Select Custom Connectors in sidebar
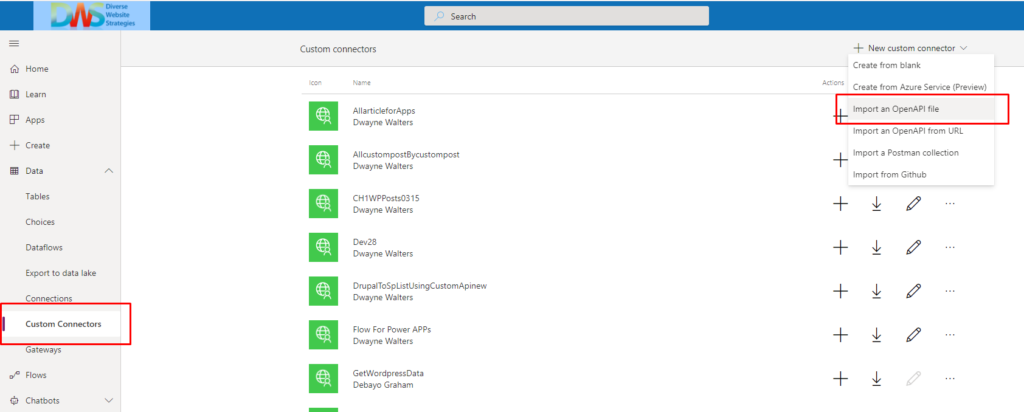The image size is (1024, 412). tap(63, 324)
